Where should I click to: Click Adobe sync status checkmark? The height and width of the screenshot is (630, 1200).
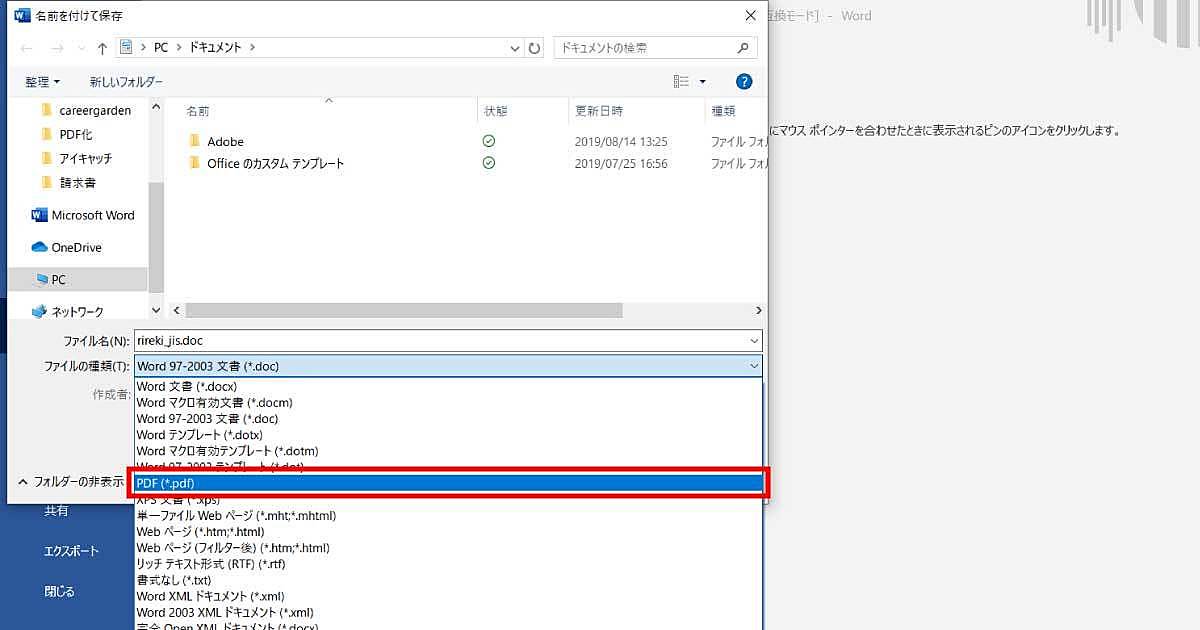489,141
